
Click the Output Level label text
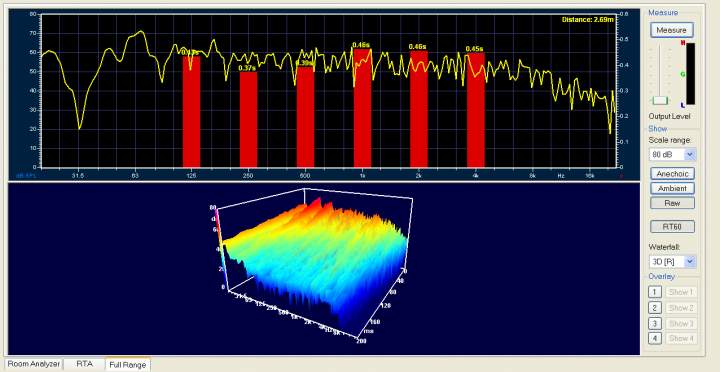pos(669,117)
